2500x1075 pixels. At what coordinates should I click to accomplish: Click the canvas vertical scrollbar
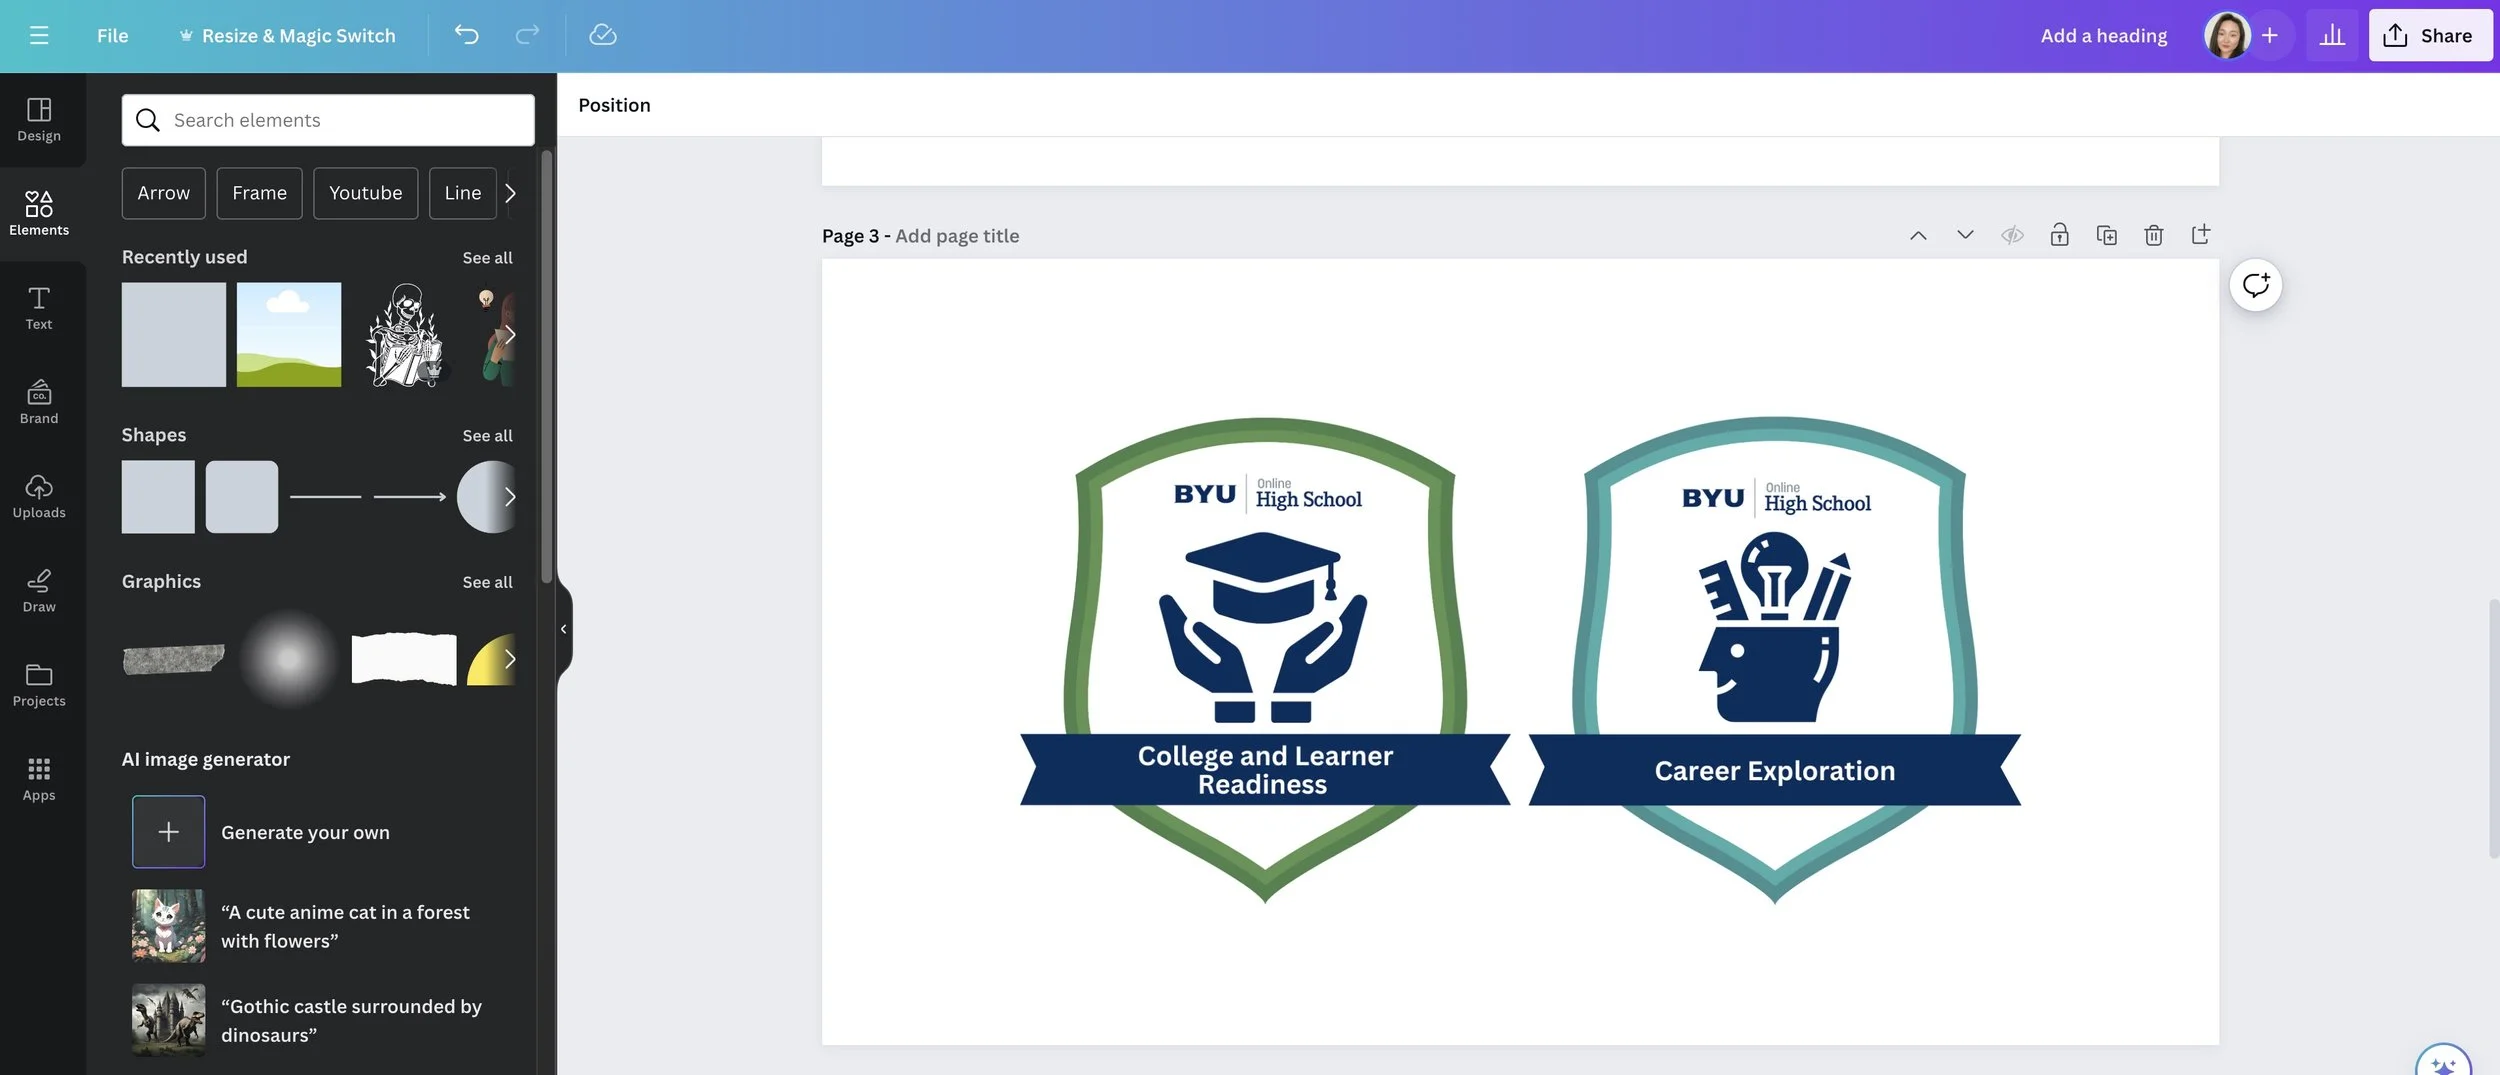[2494, 728]
